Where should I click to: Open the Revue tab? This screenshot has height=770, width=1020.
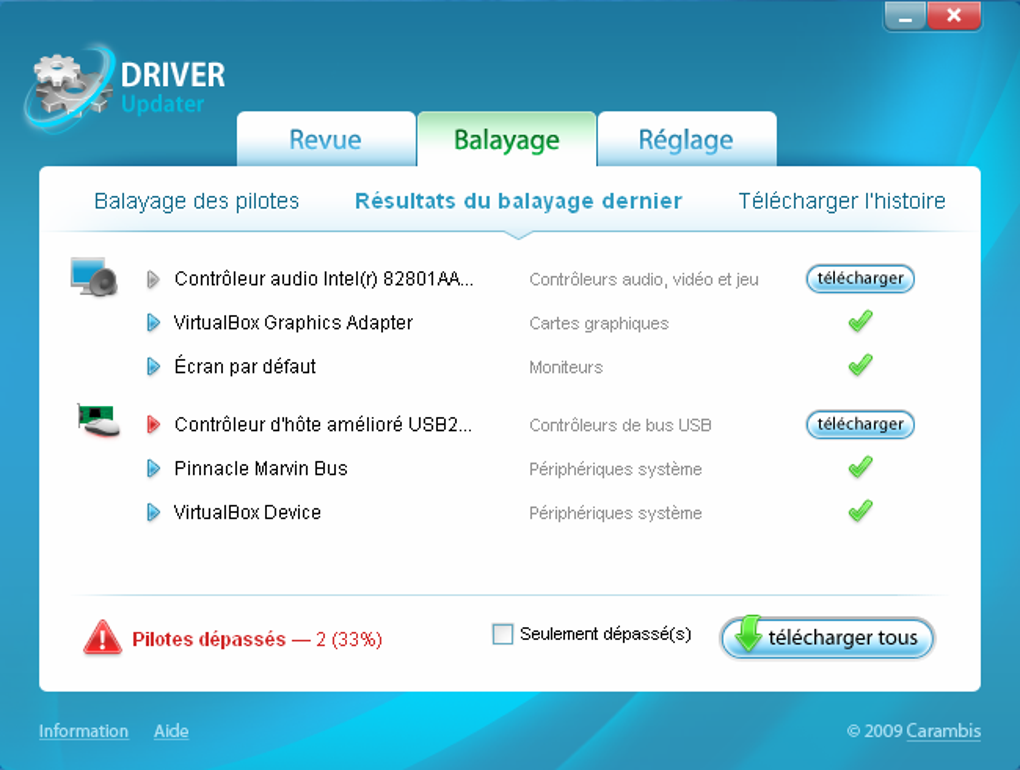[x=326, y=139]
